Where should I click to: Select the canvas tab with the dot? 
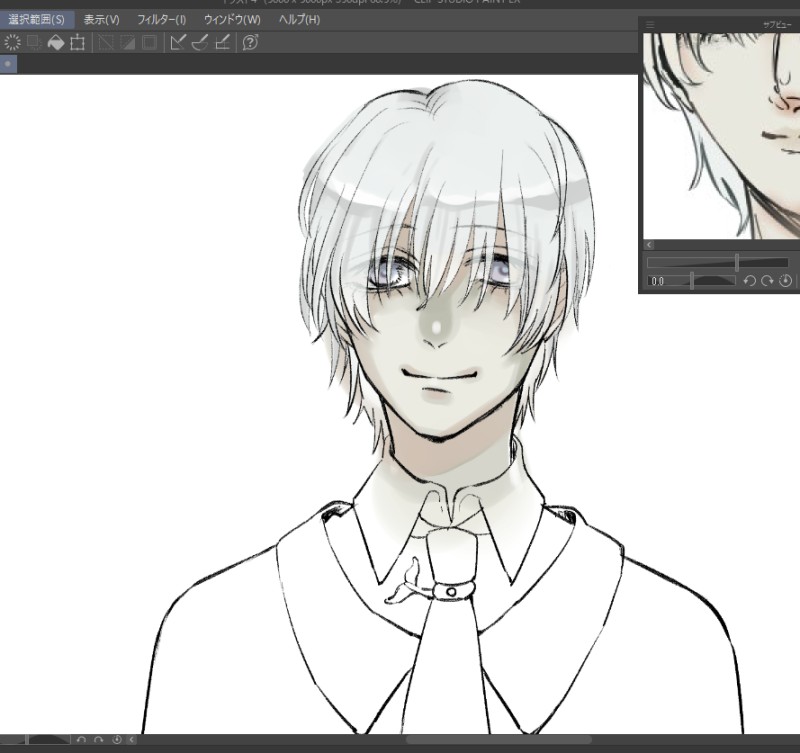8,64
